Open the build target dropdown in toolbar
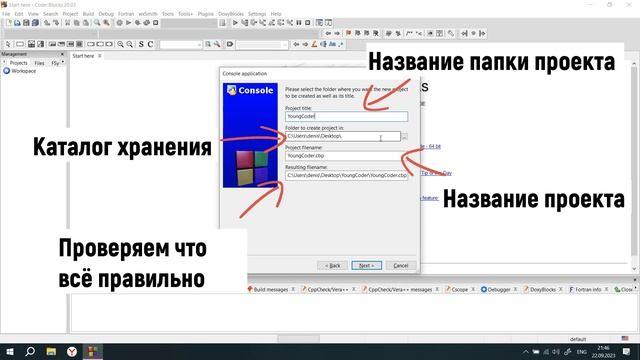640x360 pixels. click(x=189, y=23)
